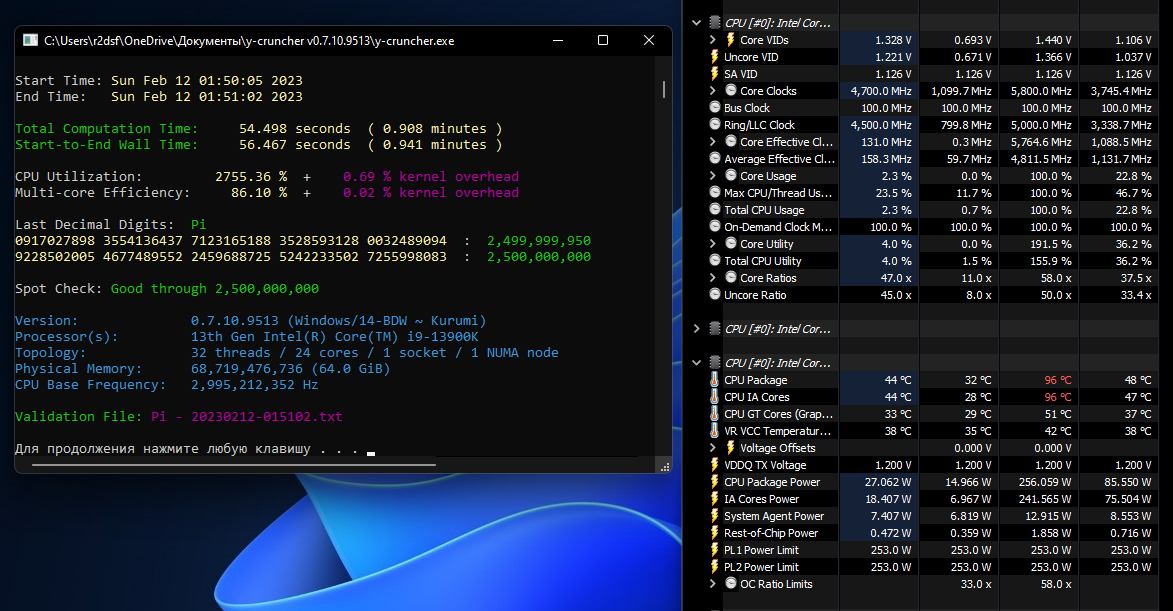Click the Processor(s) i9-13900K line
The width and height of the screenshot is (1173, 611).
pos(247,337)
